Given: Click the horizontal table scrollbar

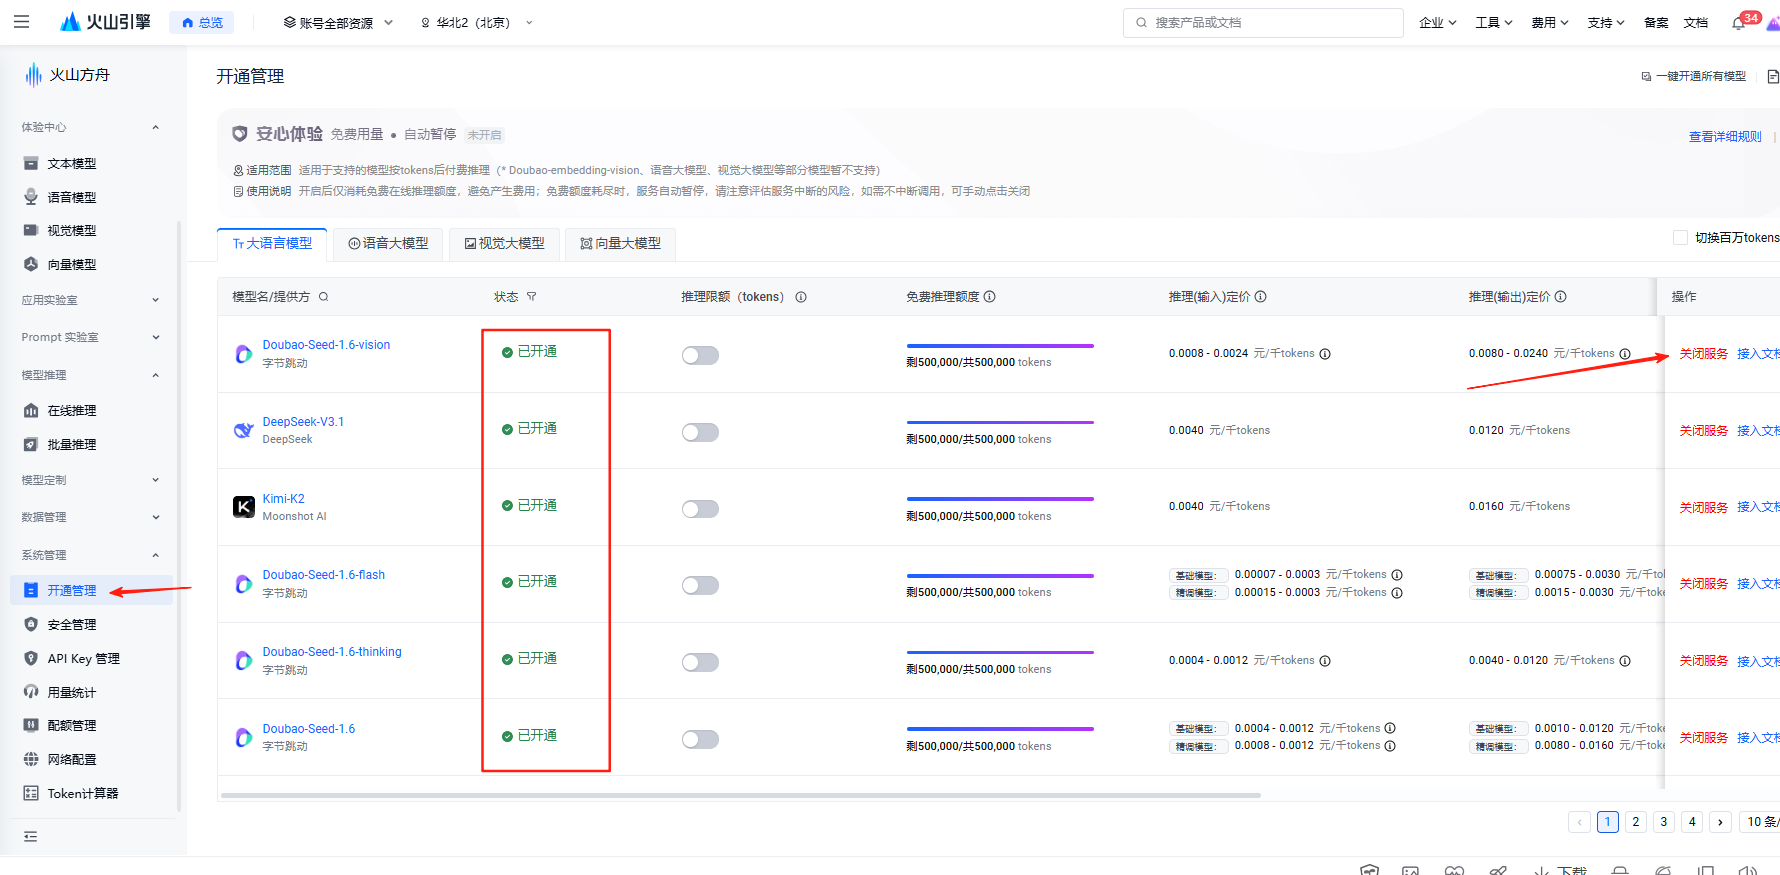Looking at the screenshot, I should [740, 795].
